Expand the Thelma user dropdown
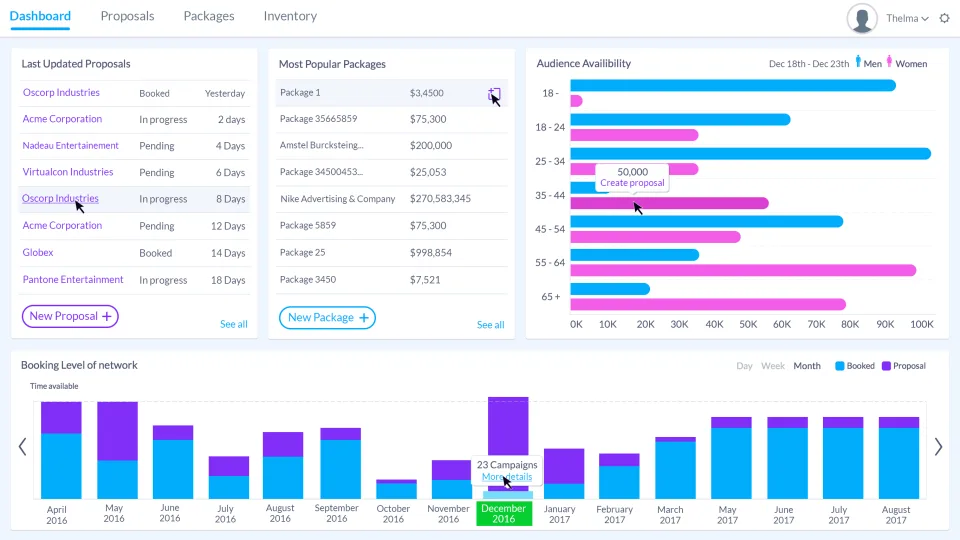Viewport: 960px width, 540px height. [x=907, y=18]
